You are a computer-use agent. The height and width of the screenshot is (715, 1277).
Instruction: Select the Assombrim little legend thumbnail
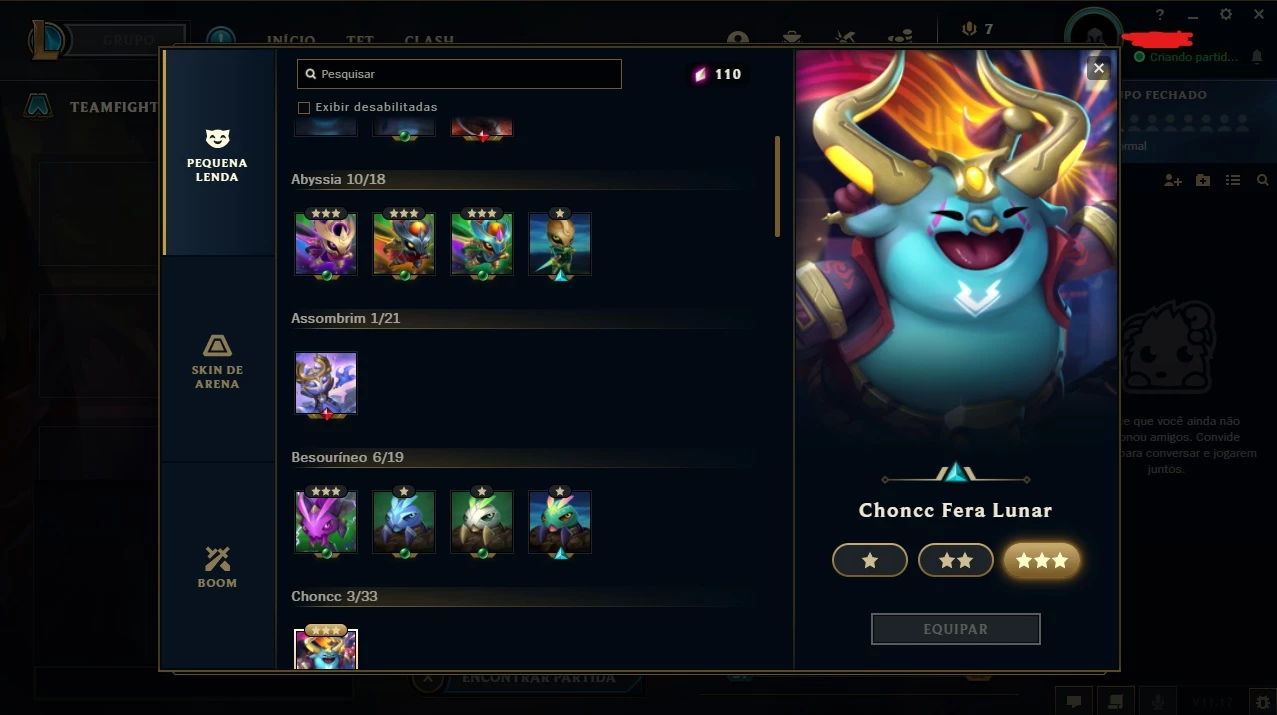pos(326,383)
